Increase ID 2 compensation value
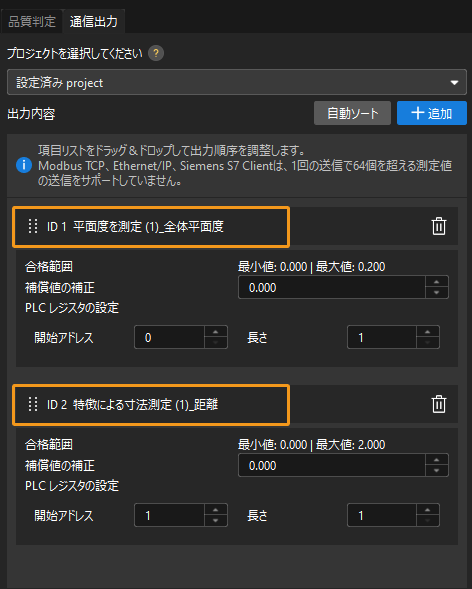The height and width of the screenshot is (589, 472). click(x=437, y=460)
